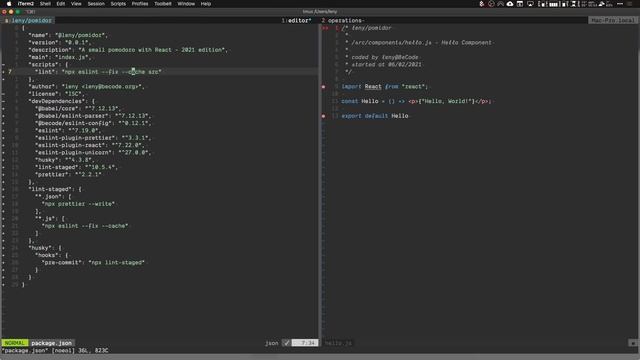Click the "husky": "^4.3.8" dependency line
The width and height of the screenshot is (640, 360).
point(64,160)
